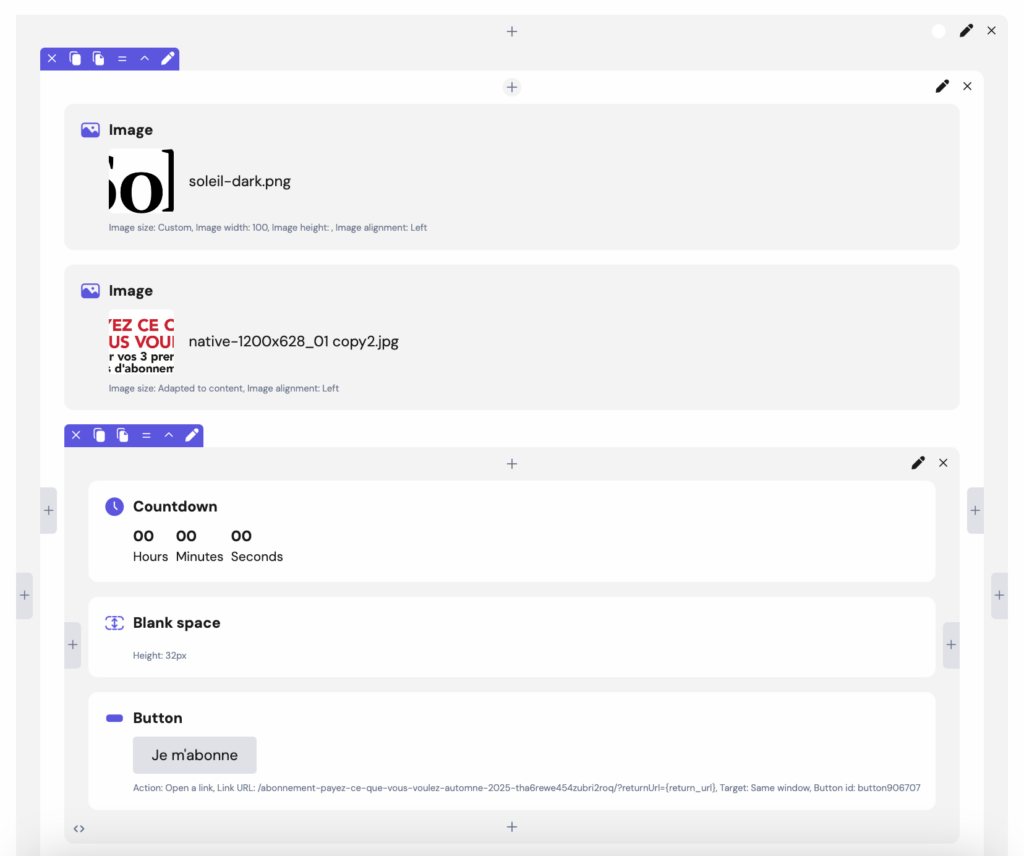This screenshot has width=1024, height=856.
Task: Collapse the Countdown section with its toolbar chevron
Action: (169, 435)
